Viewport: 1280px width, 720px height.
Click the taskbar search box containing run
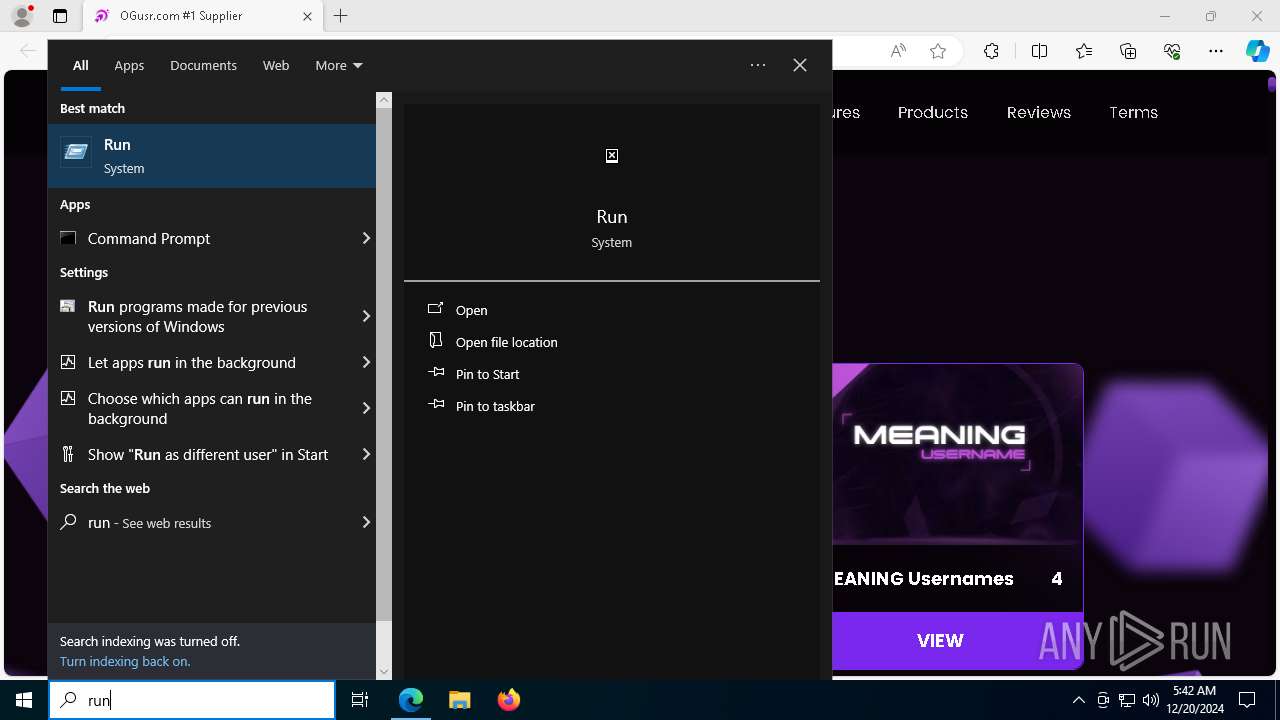click(x=192, y=700)
